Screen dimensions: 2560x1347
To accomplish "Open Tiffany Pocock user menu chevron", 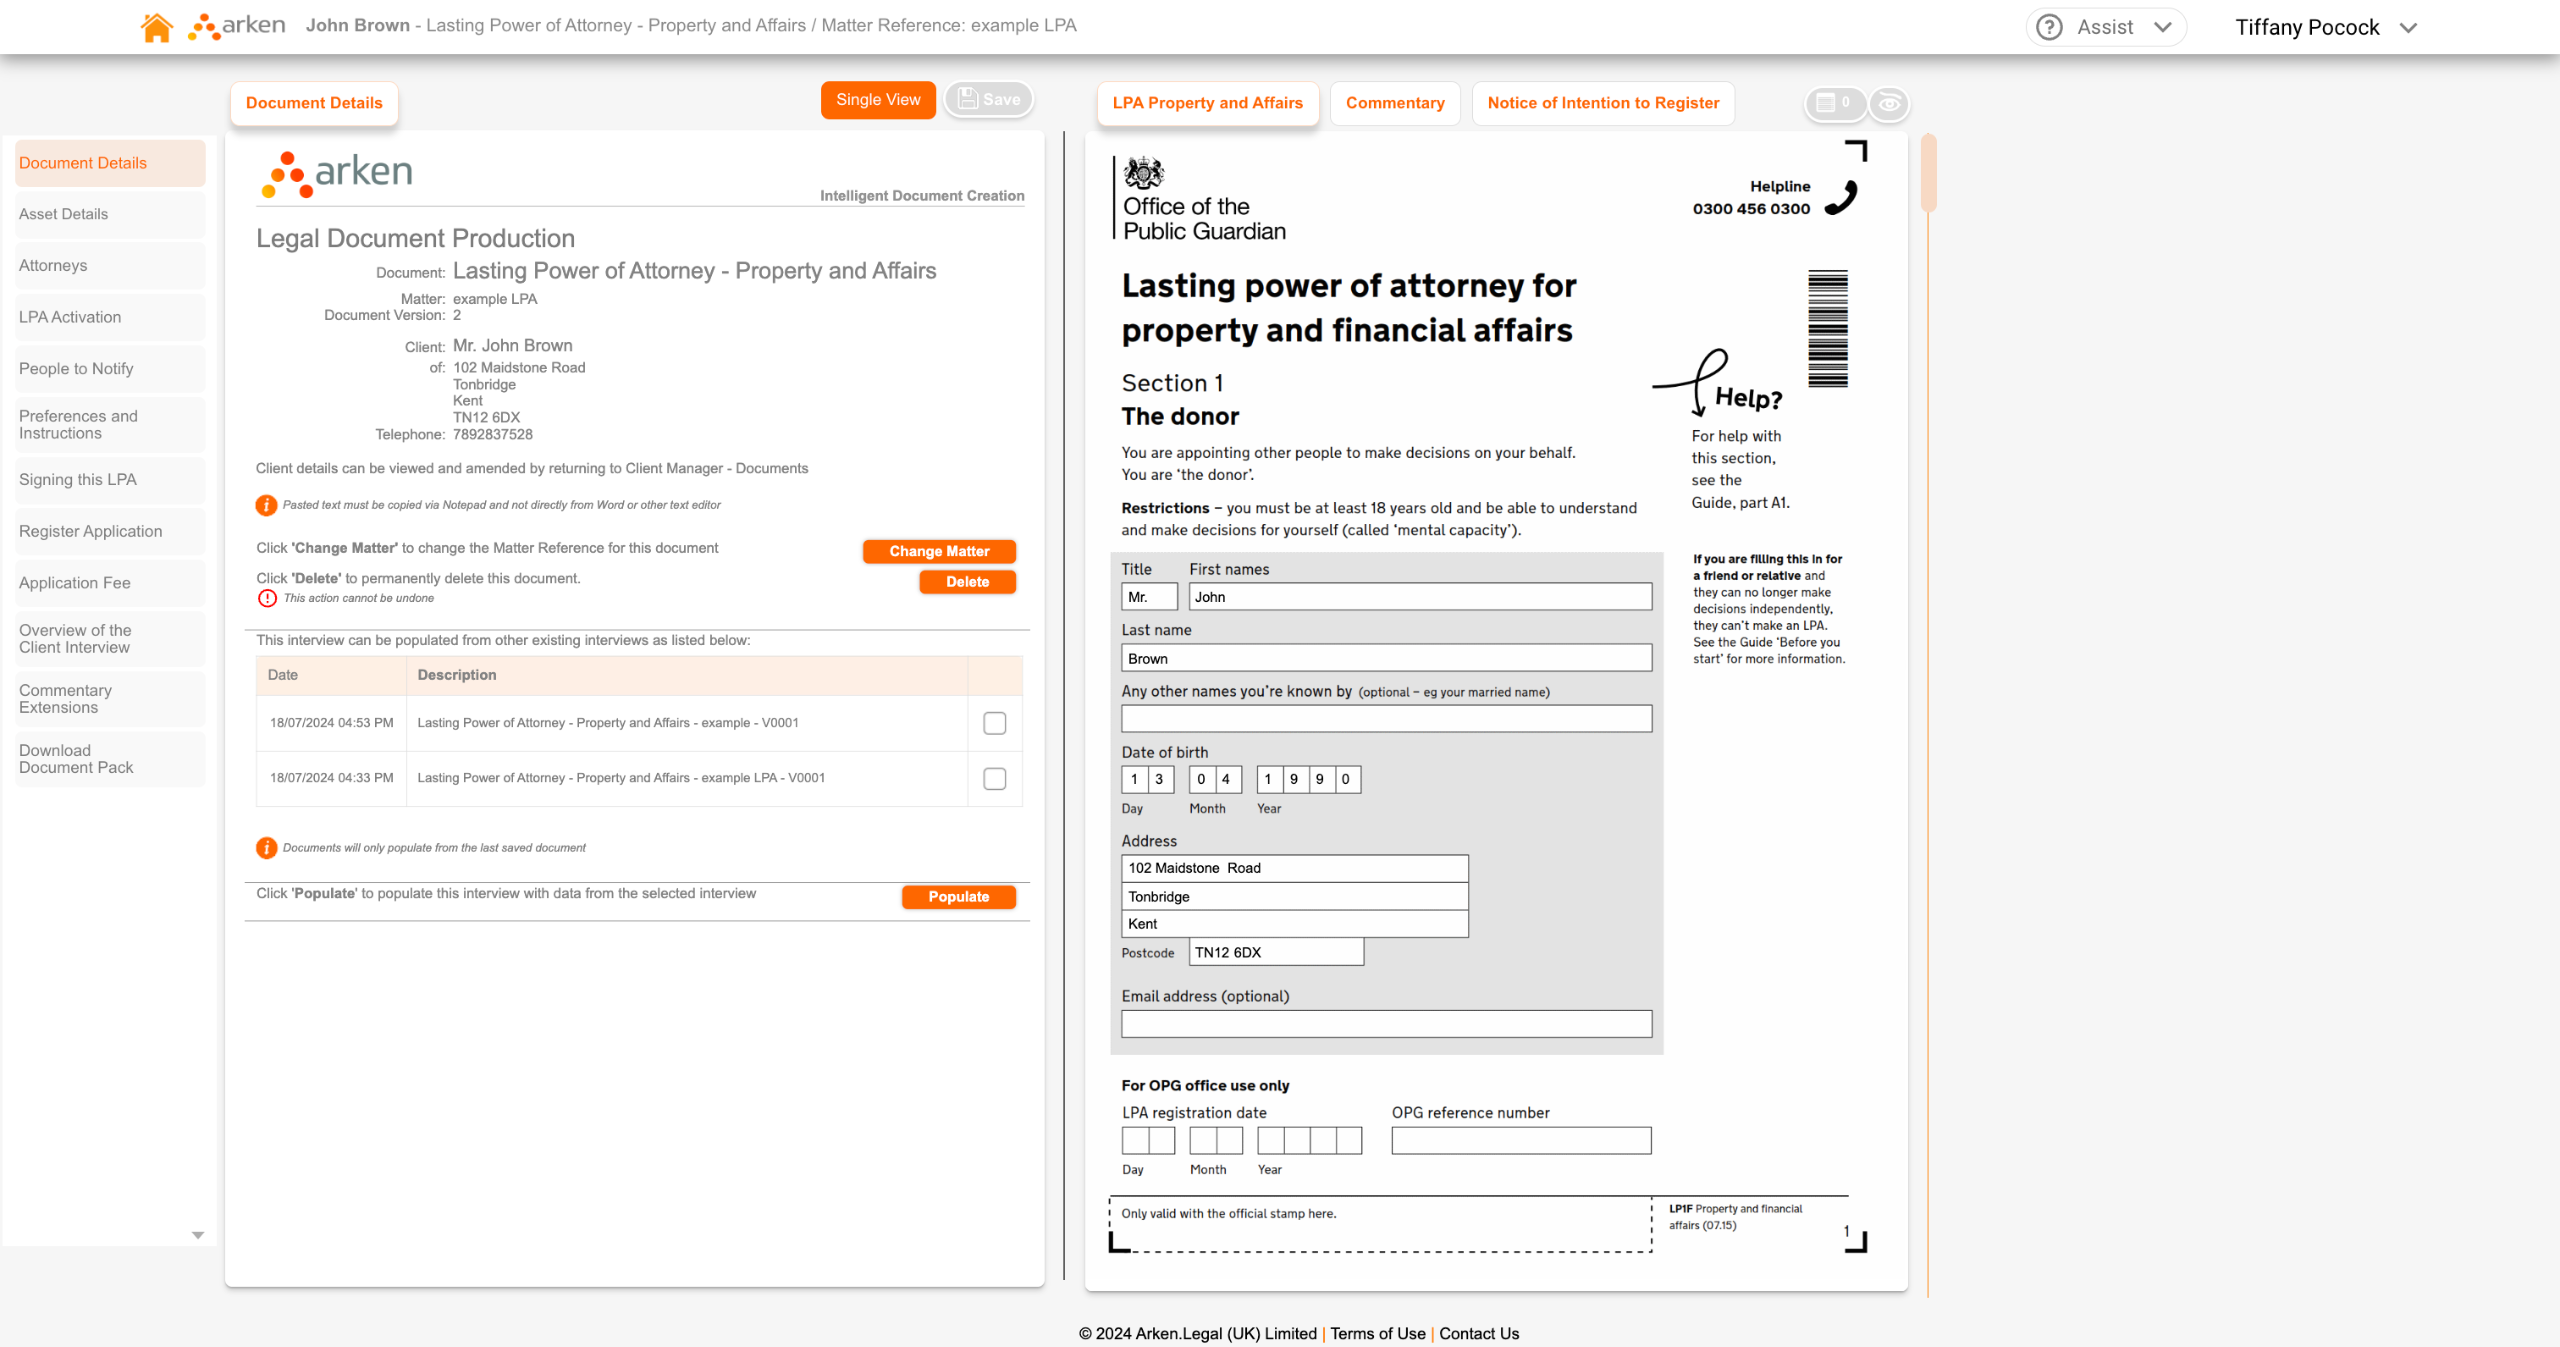I will [x=2409, y=28].
